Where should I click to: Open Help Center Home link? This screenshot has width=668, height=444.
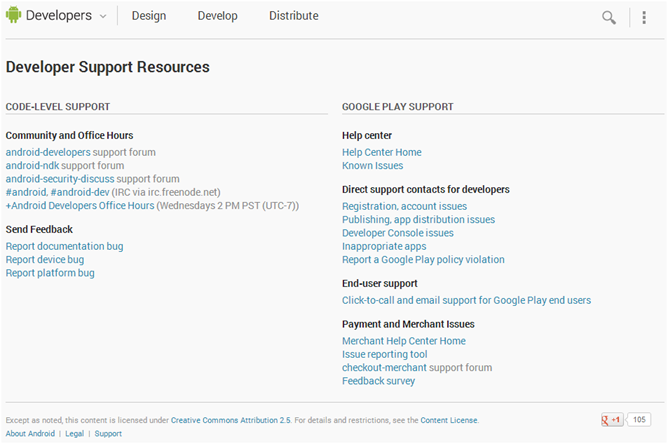click(x=382, y=152)
